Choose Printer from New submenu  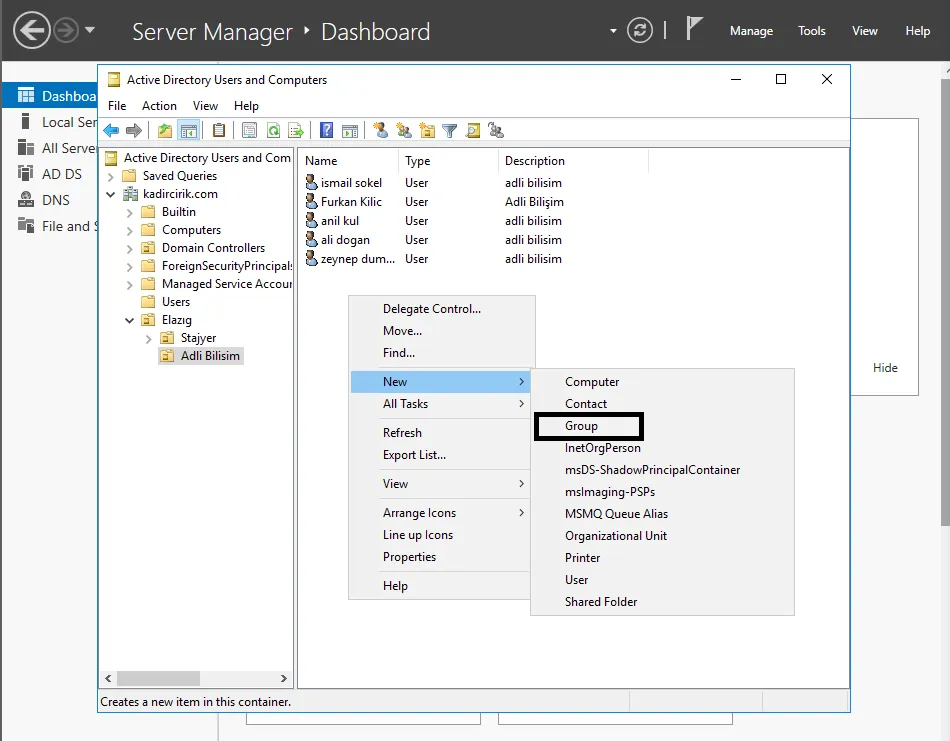tap(662, 557)
